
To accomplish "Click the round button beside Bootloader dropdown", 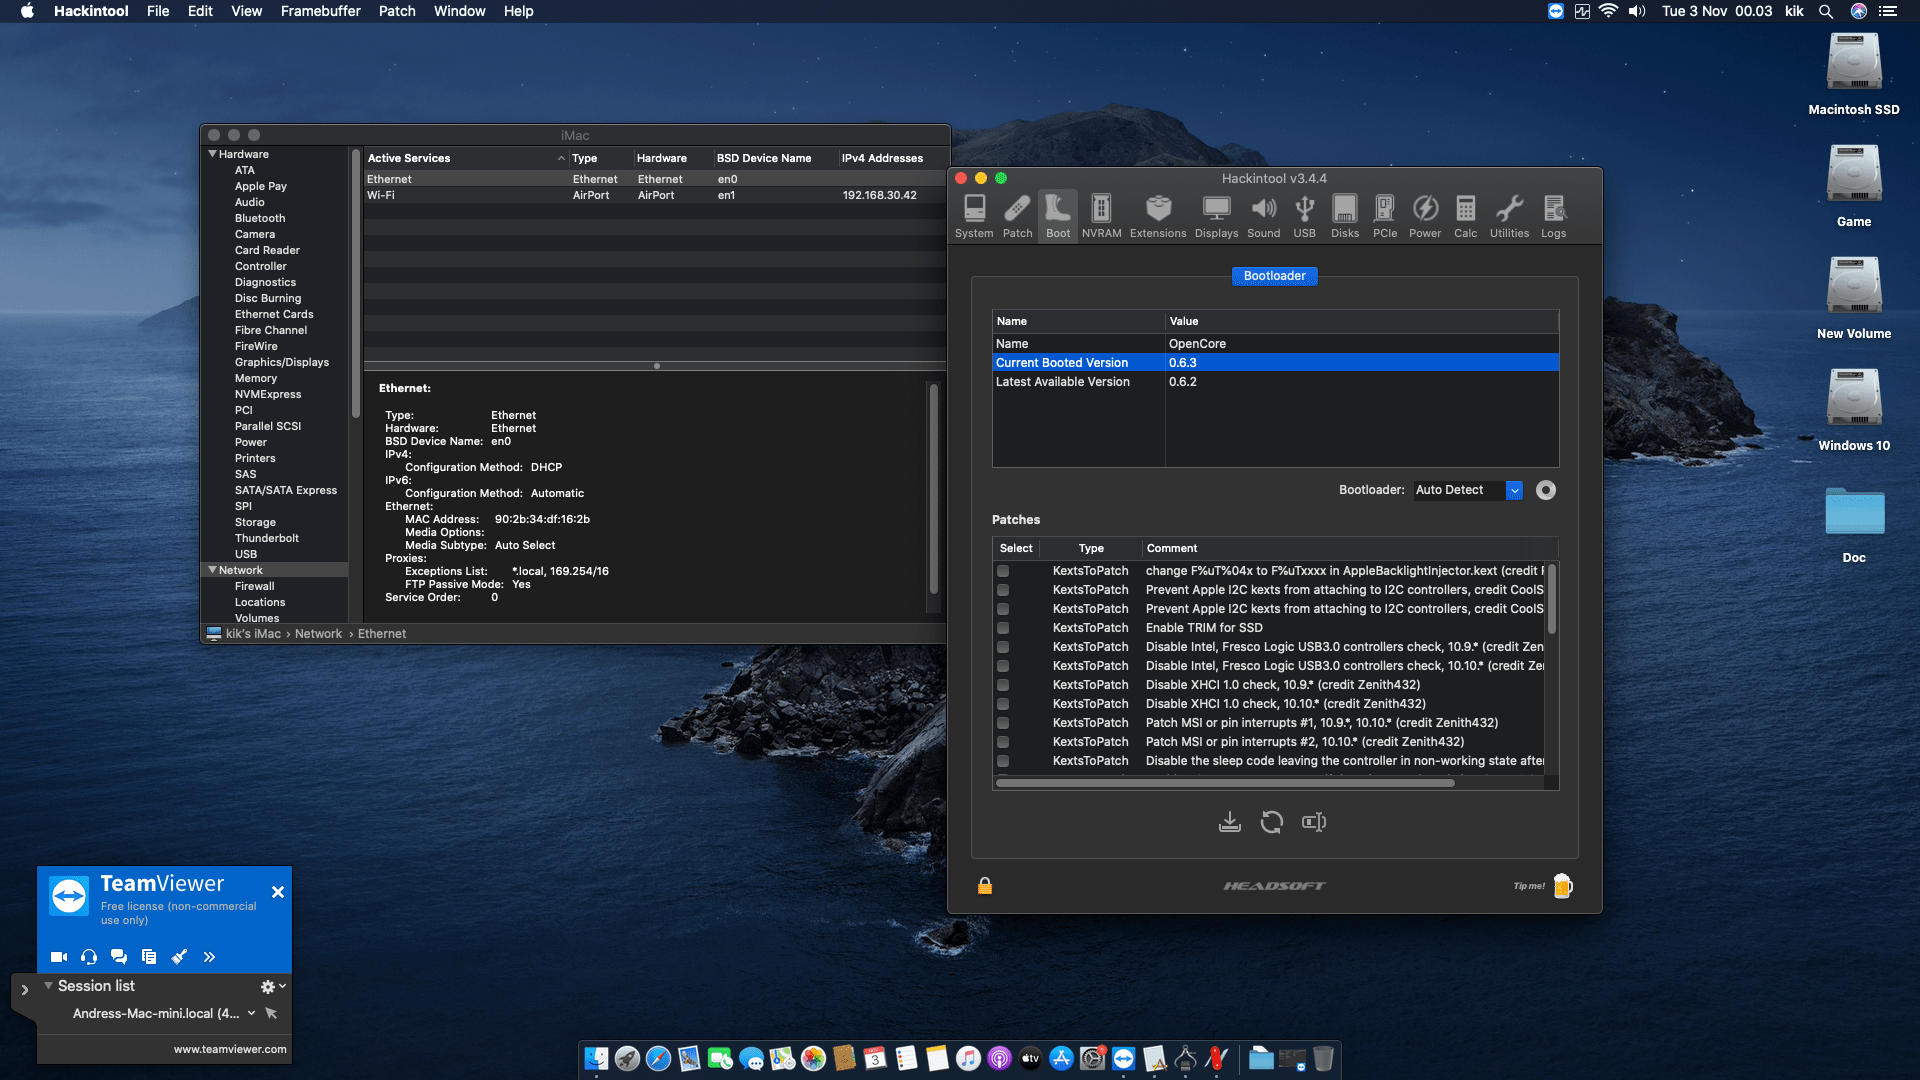I will (x=1546, y=490).
